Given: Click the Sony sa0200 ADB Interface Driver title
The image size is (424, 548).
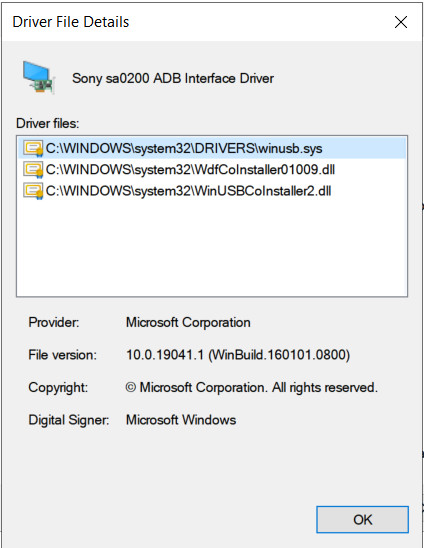Looking at the screenshot, I should coord(173,78).
